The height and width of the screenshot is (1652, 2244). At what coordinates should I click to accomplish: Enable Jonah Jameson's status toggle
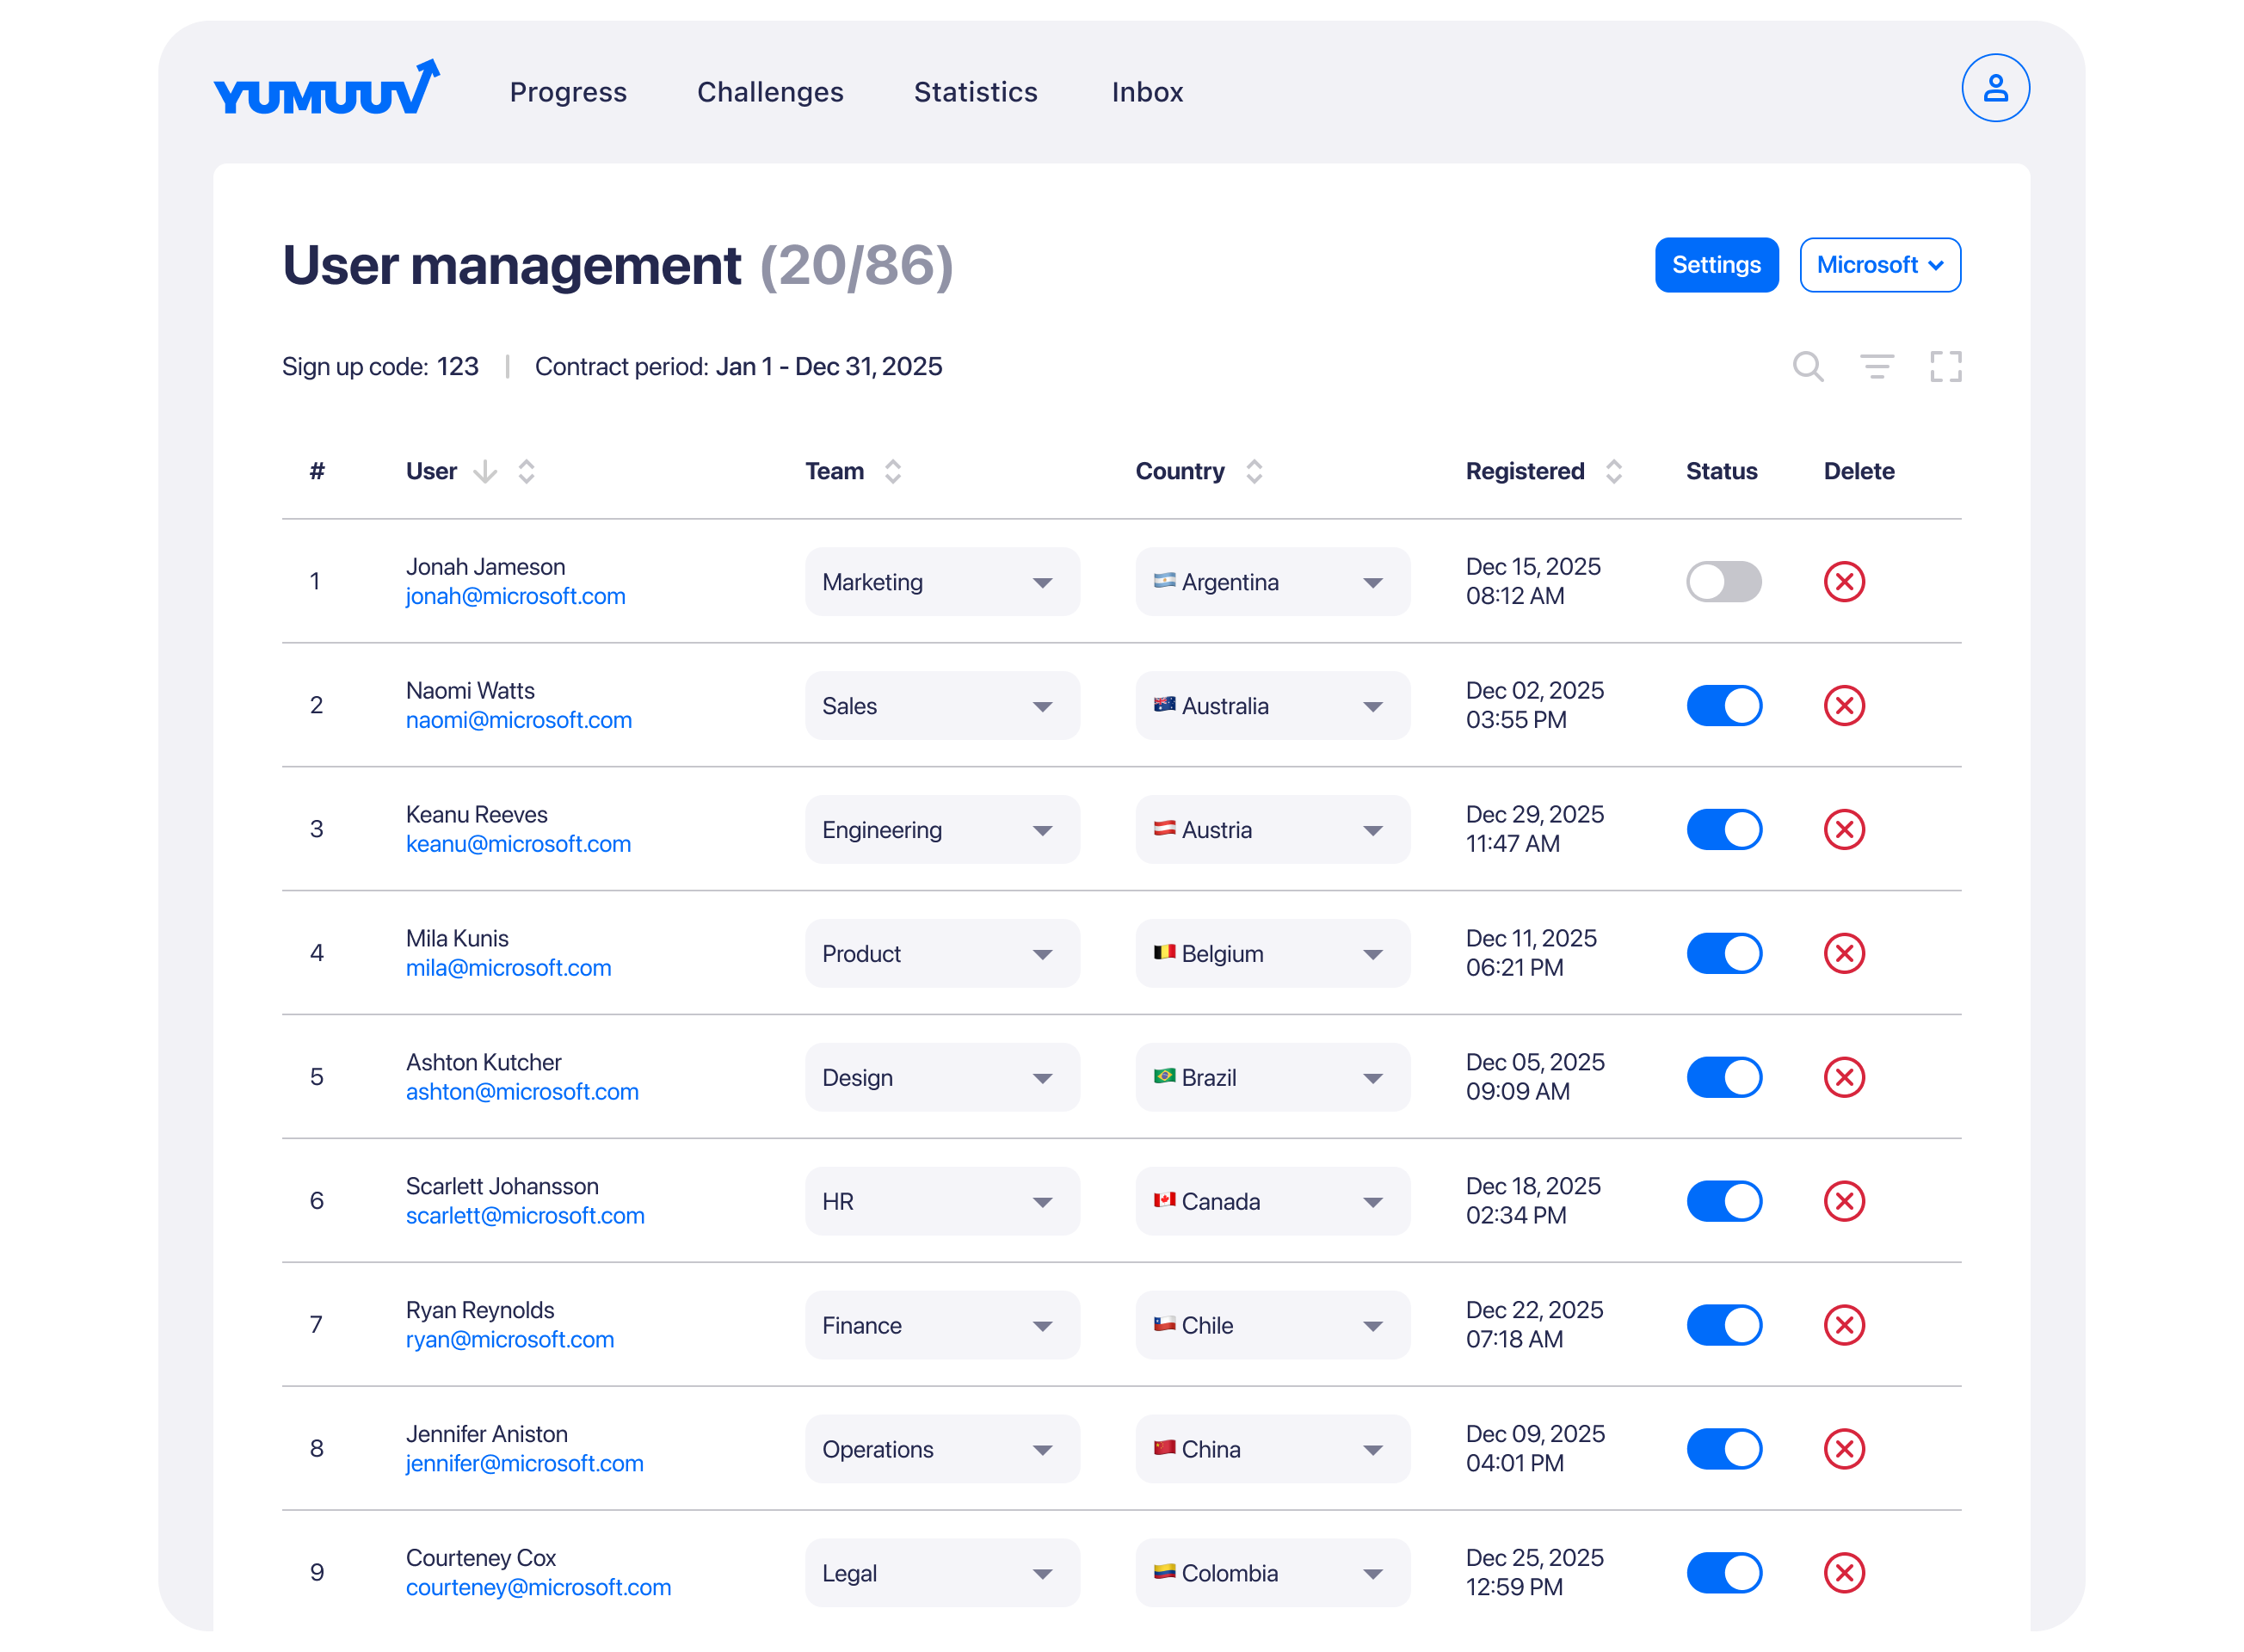coord(1723,582)
